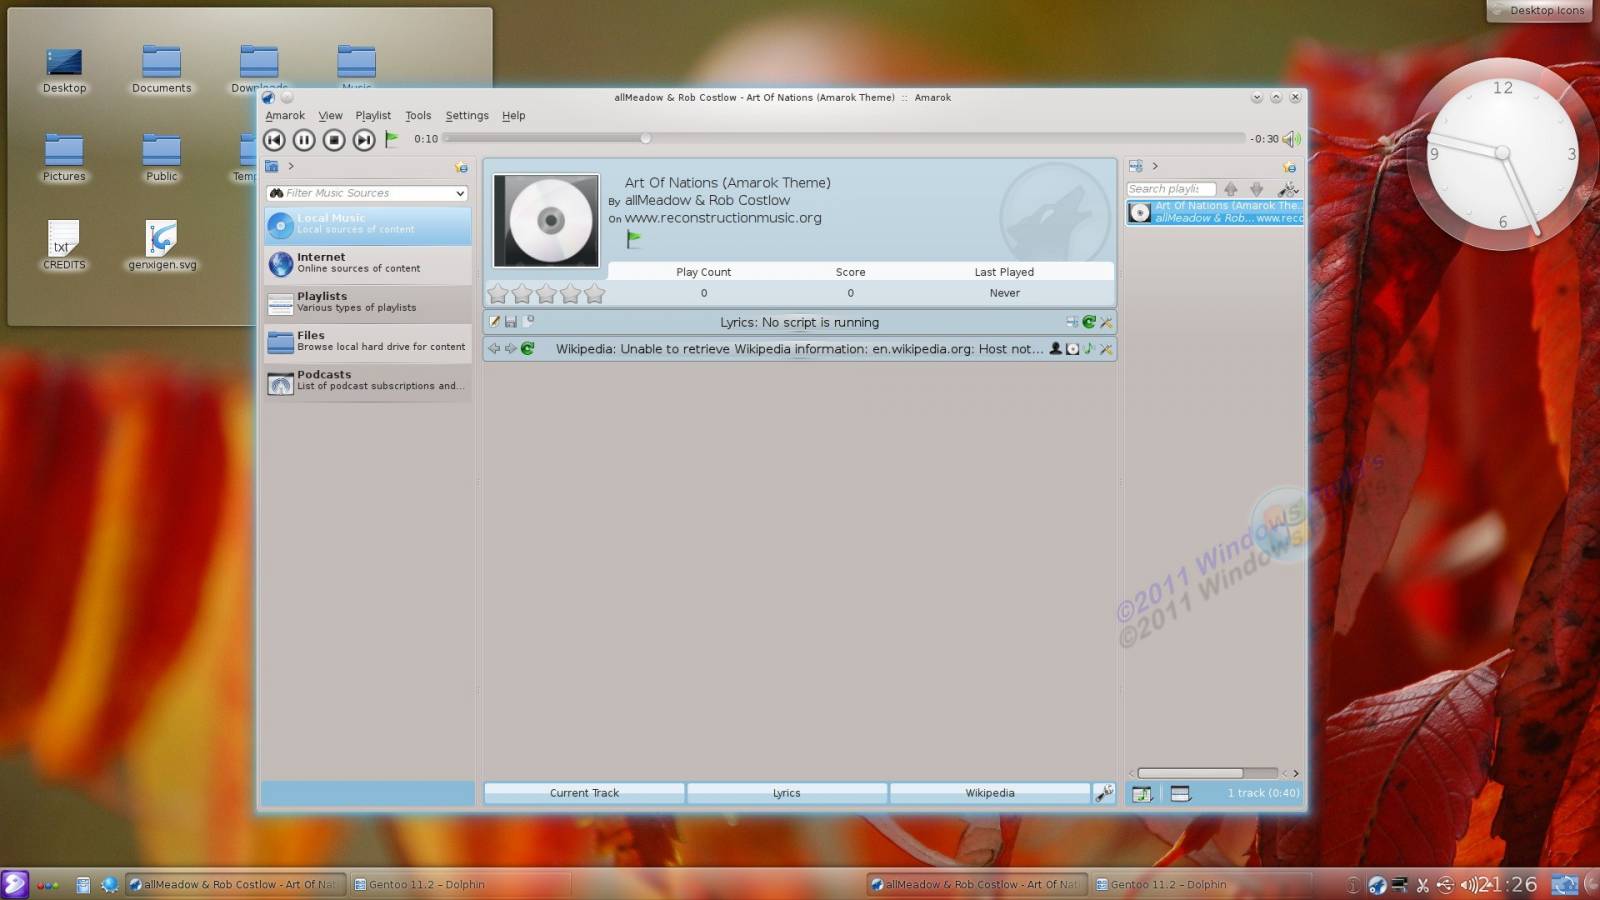Open the Amarok menu
1600x900 pixels.
click(x=285, y=116)
